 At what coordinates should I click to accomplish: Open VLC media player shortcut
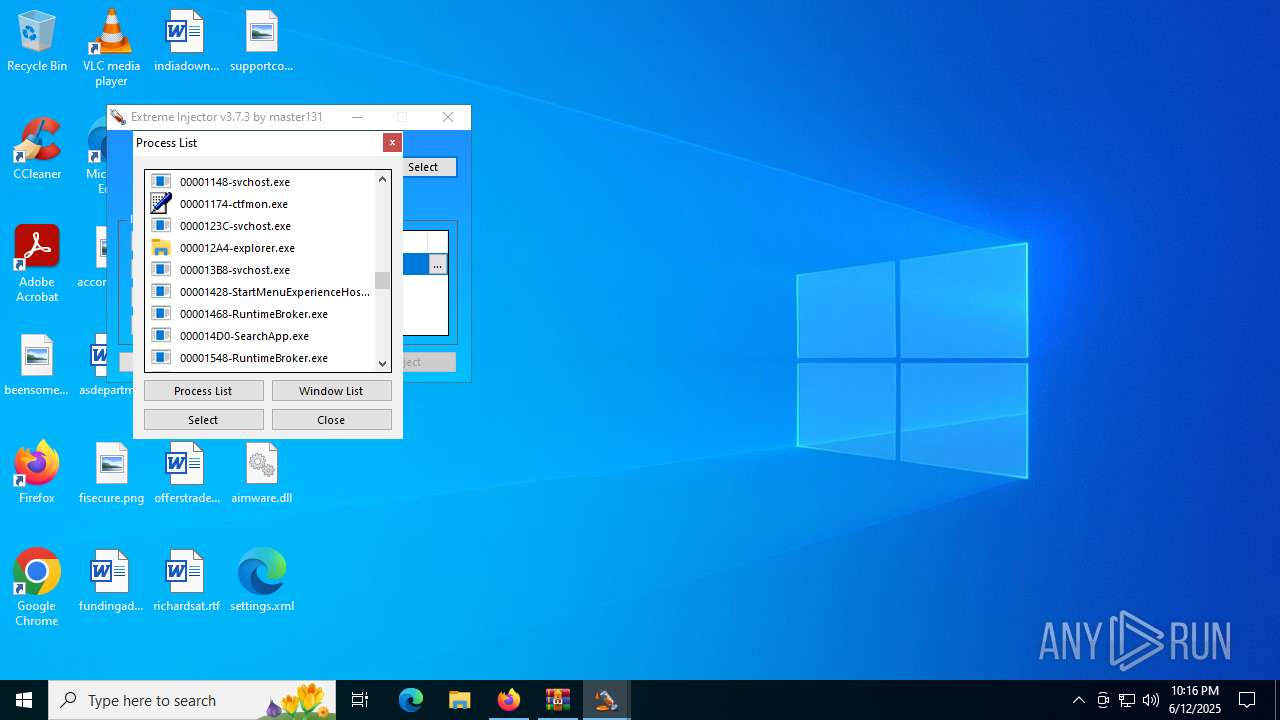point(111,48)
